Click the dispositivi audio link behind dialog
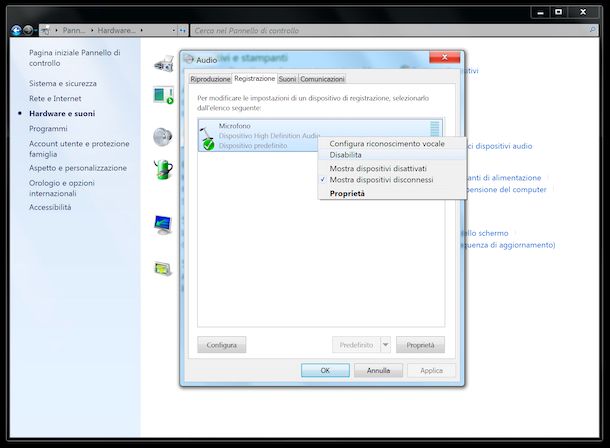This screenshot has width=610, height=448. click(x=500, y=146)
